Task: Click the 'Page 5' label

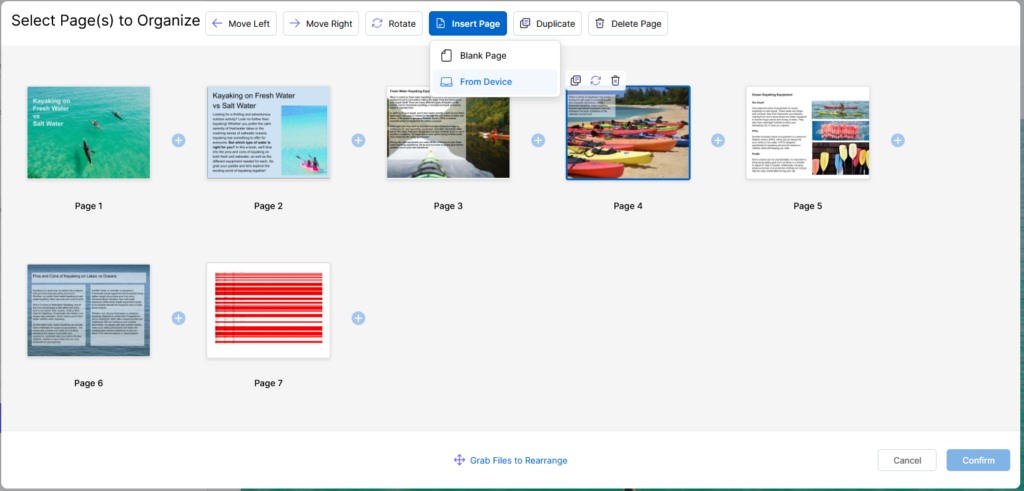Action: (808, 206)
